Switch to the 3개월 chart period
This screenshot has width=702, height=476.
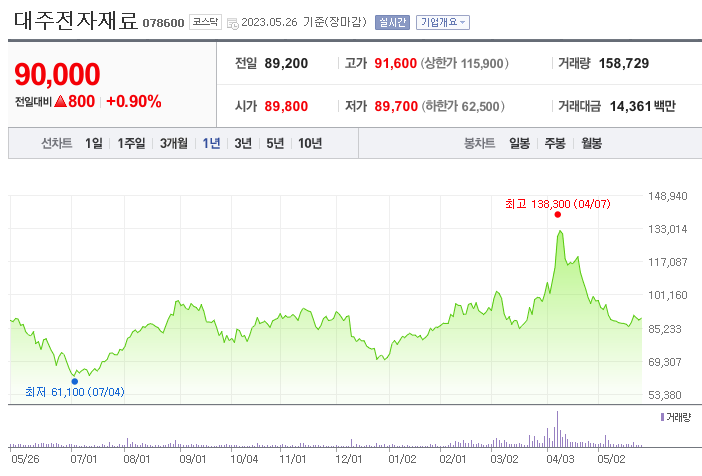174,143
